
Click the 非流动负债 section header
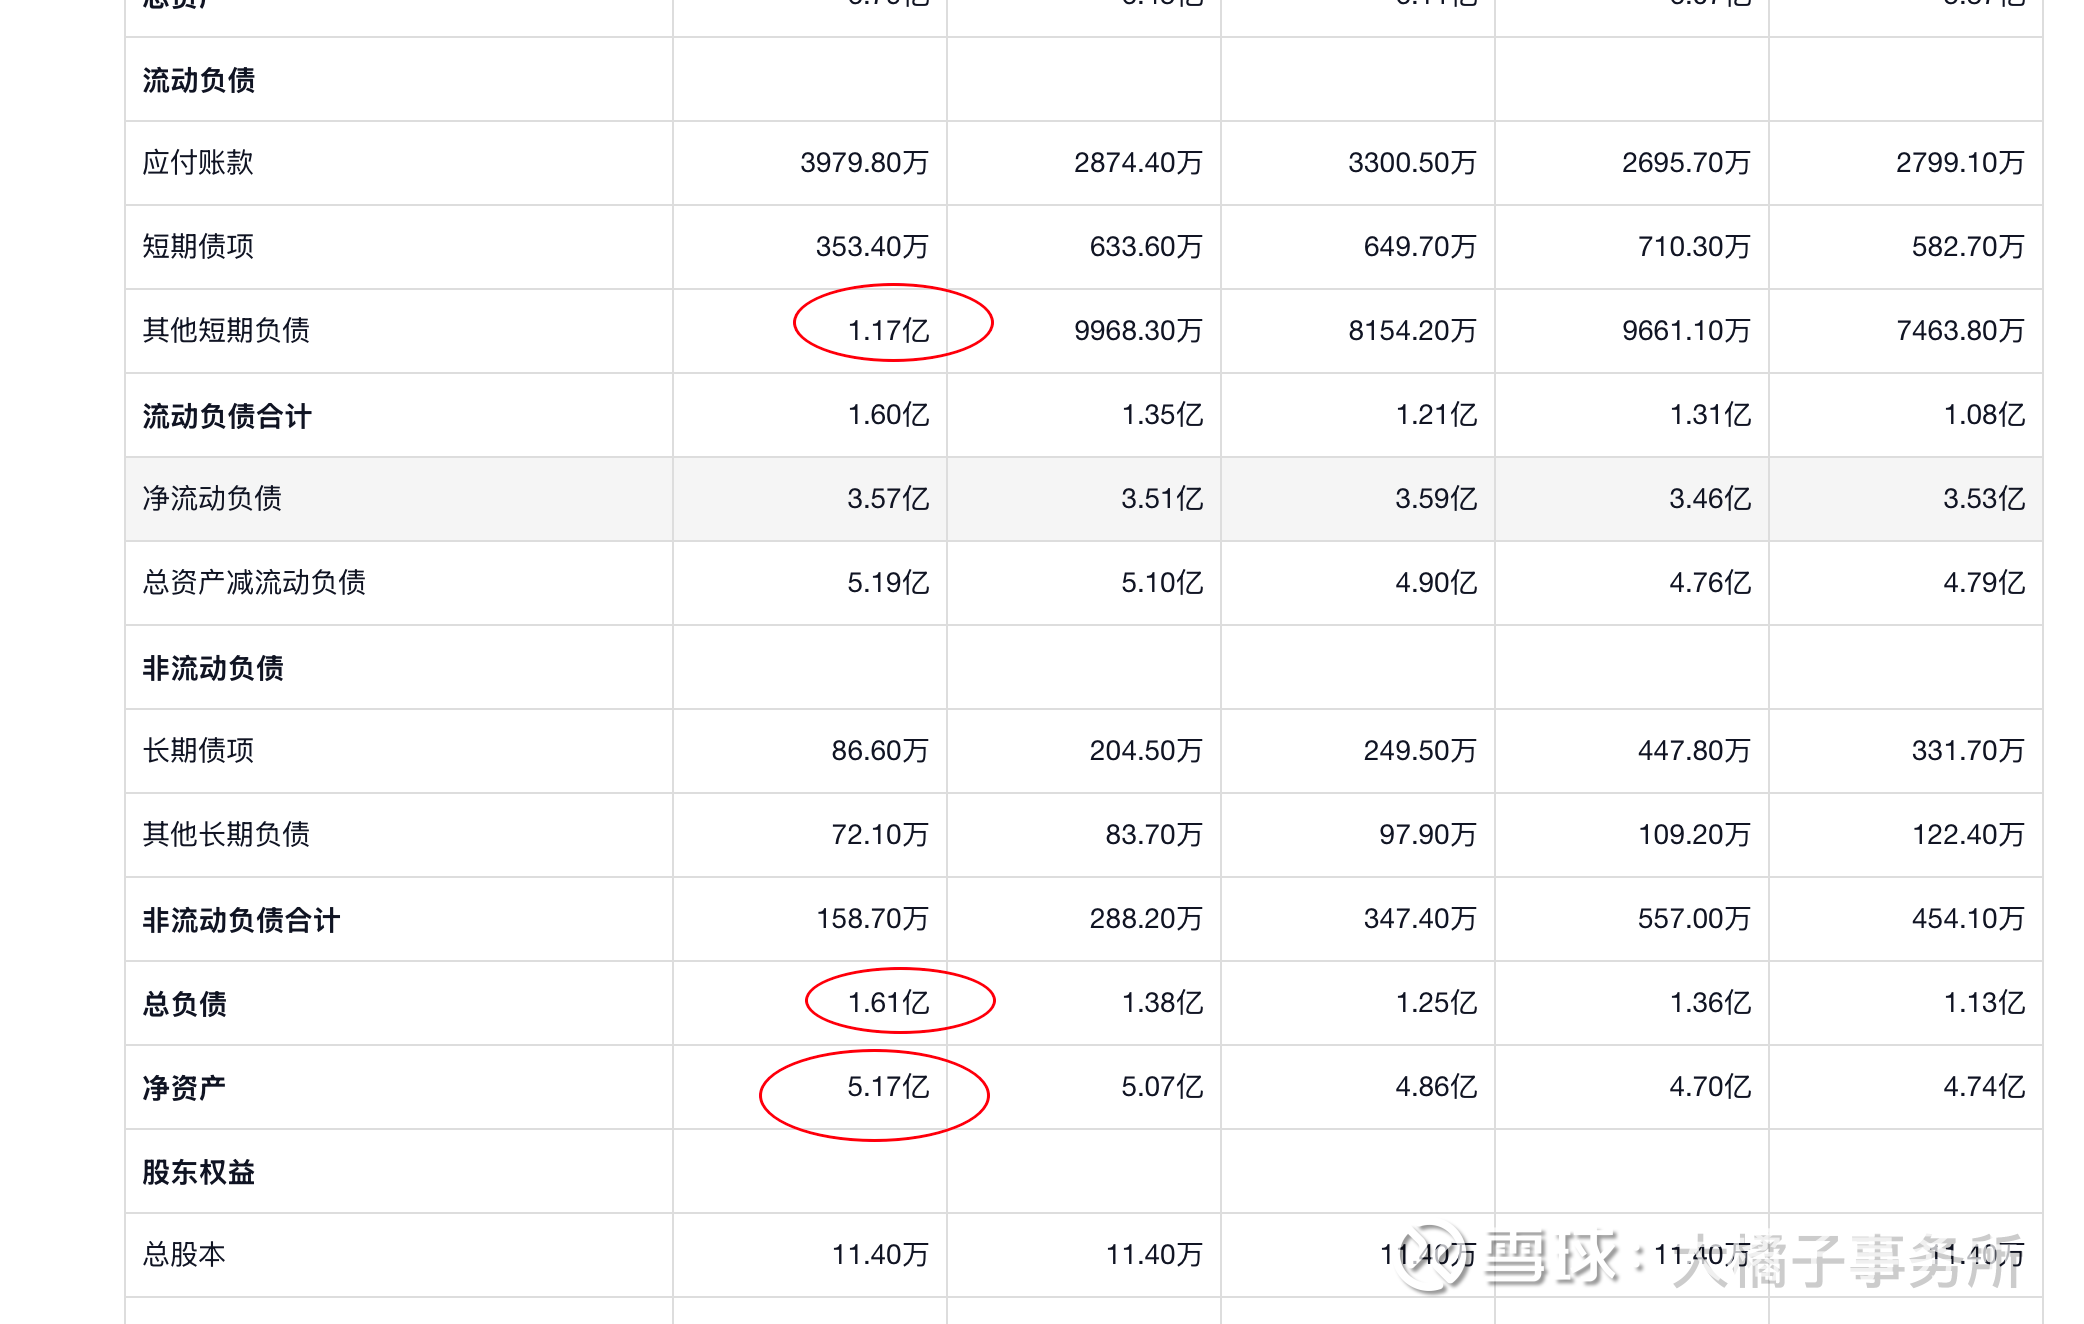(213, 668)
